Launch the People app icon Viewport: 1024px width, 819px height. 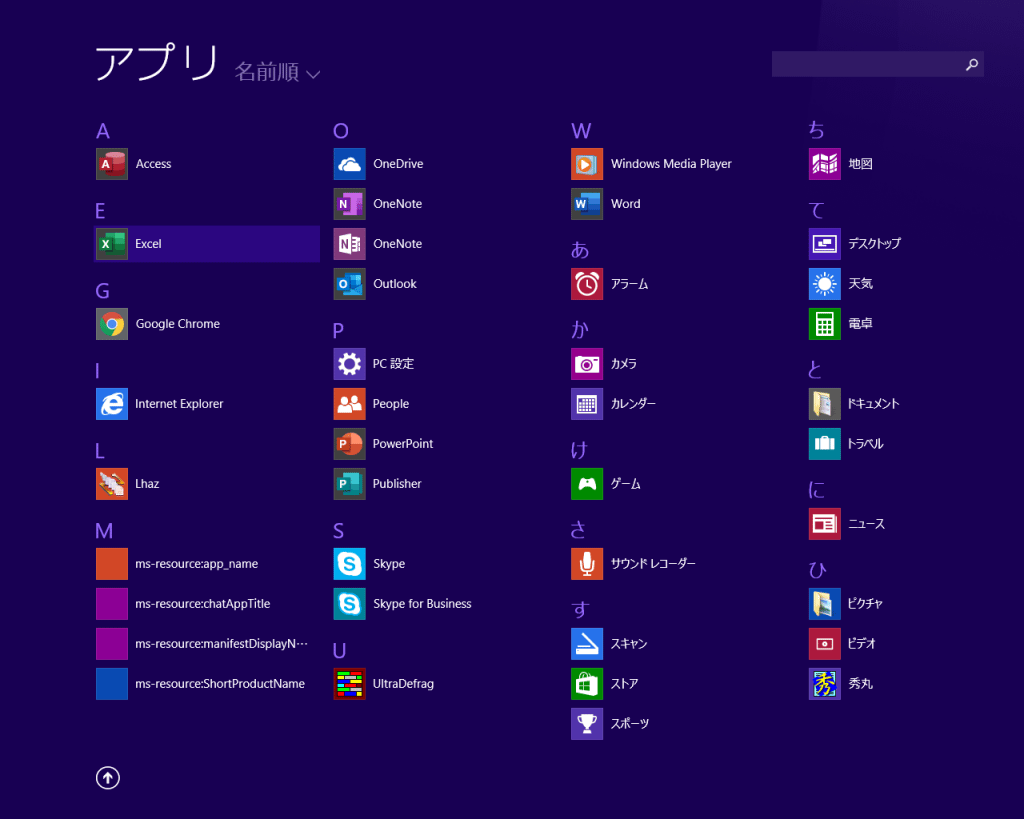point(349,404)
